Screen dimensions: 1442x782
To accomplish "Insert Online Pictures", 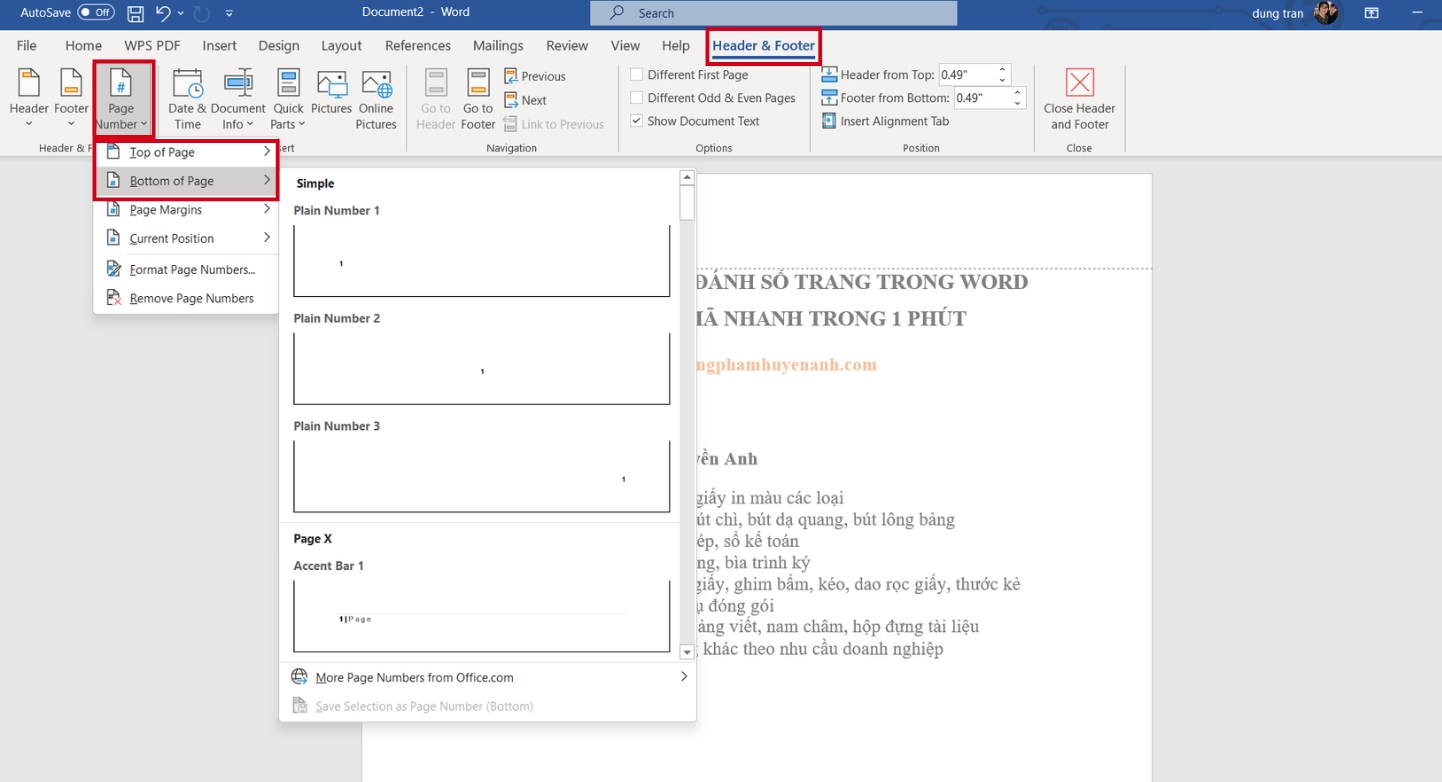I will (376, 98).
